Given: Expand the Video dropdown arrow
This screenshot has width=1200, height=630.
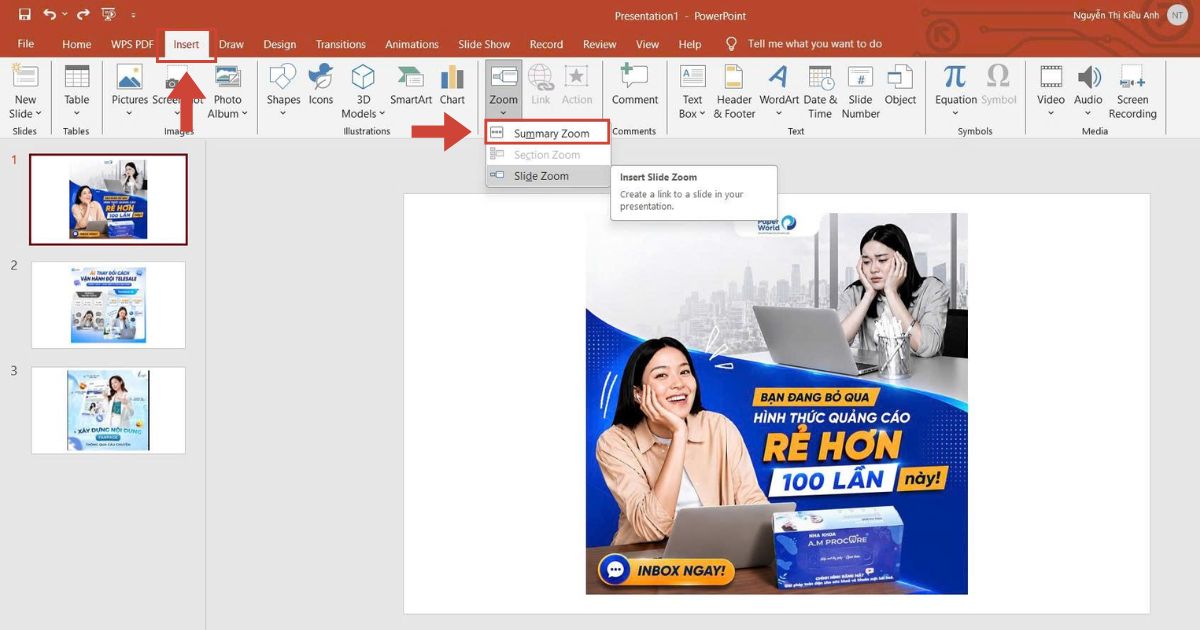Looking at the screenshot, I should 1051,114.
